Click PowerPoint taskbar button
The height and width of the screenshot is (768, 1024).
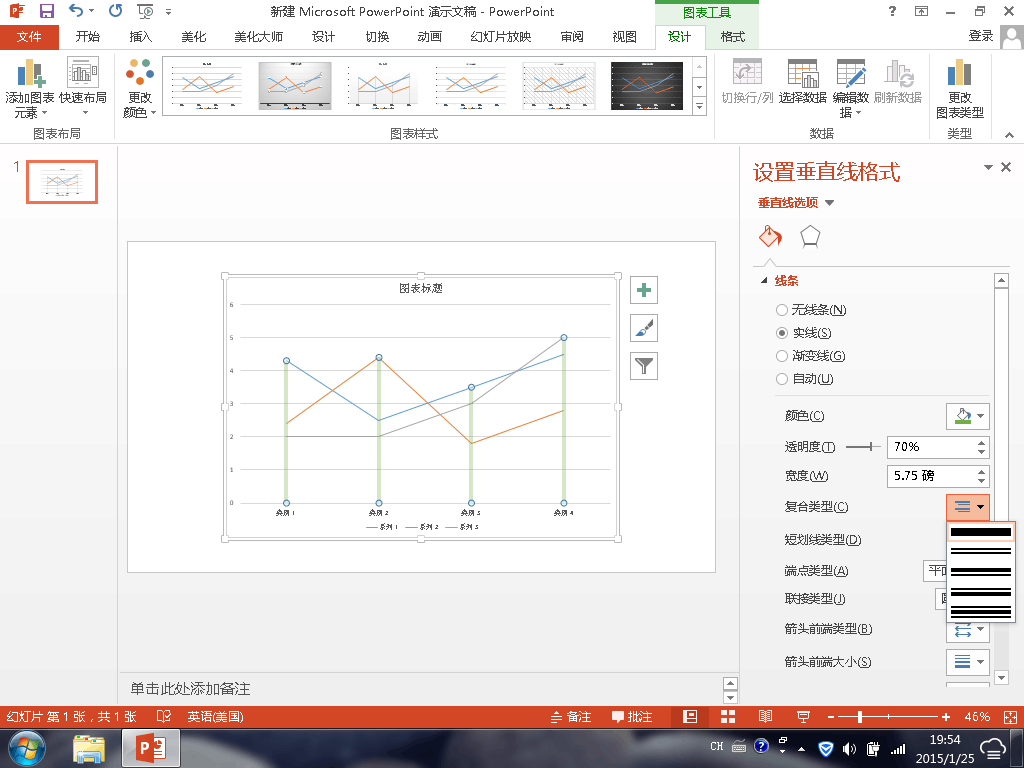pos(151,748)
